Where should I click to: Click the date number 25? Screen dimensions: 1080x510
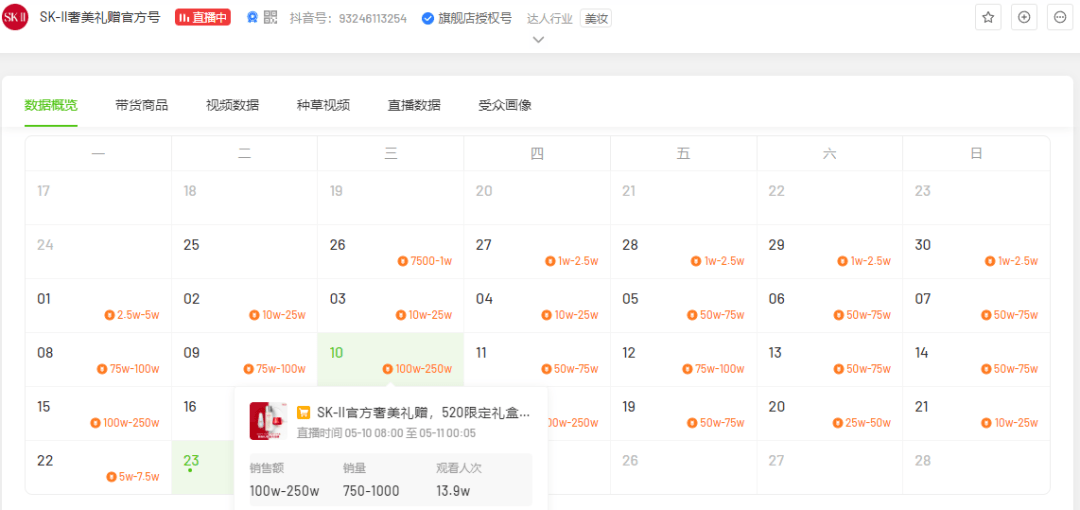191,245
